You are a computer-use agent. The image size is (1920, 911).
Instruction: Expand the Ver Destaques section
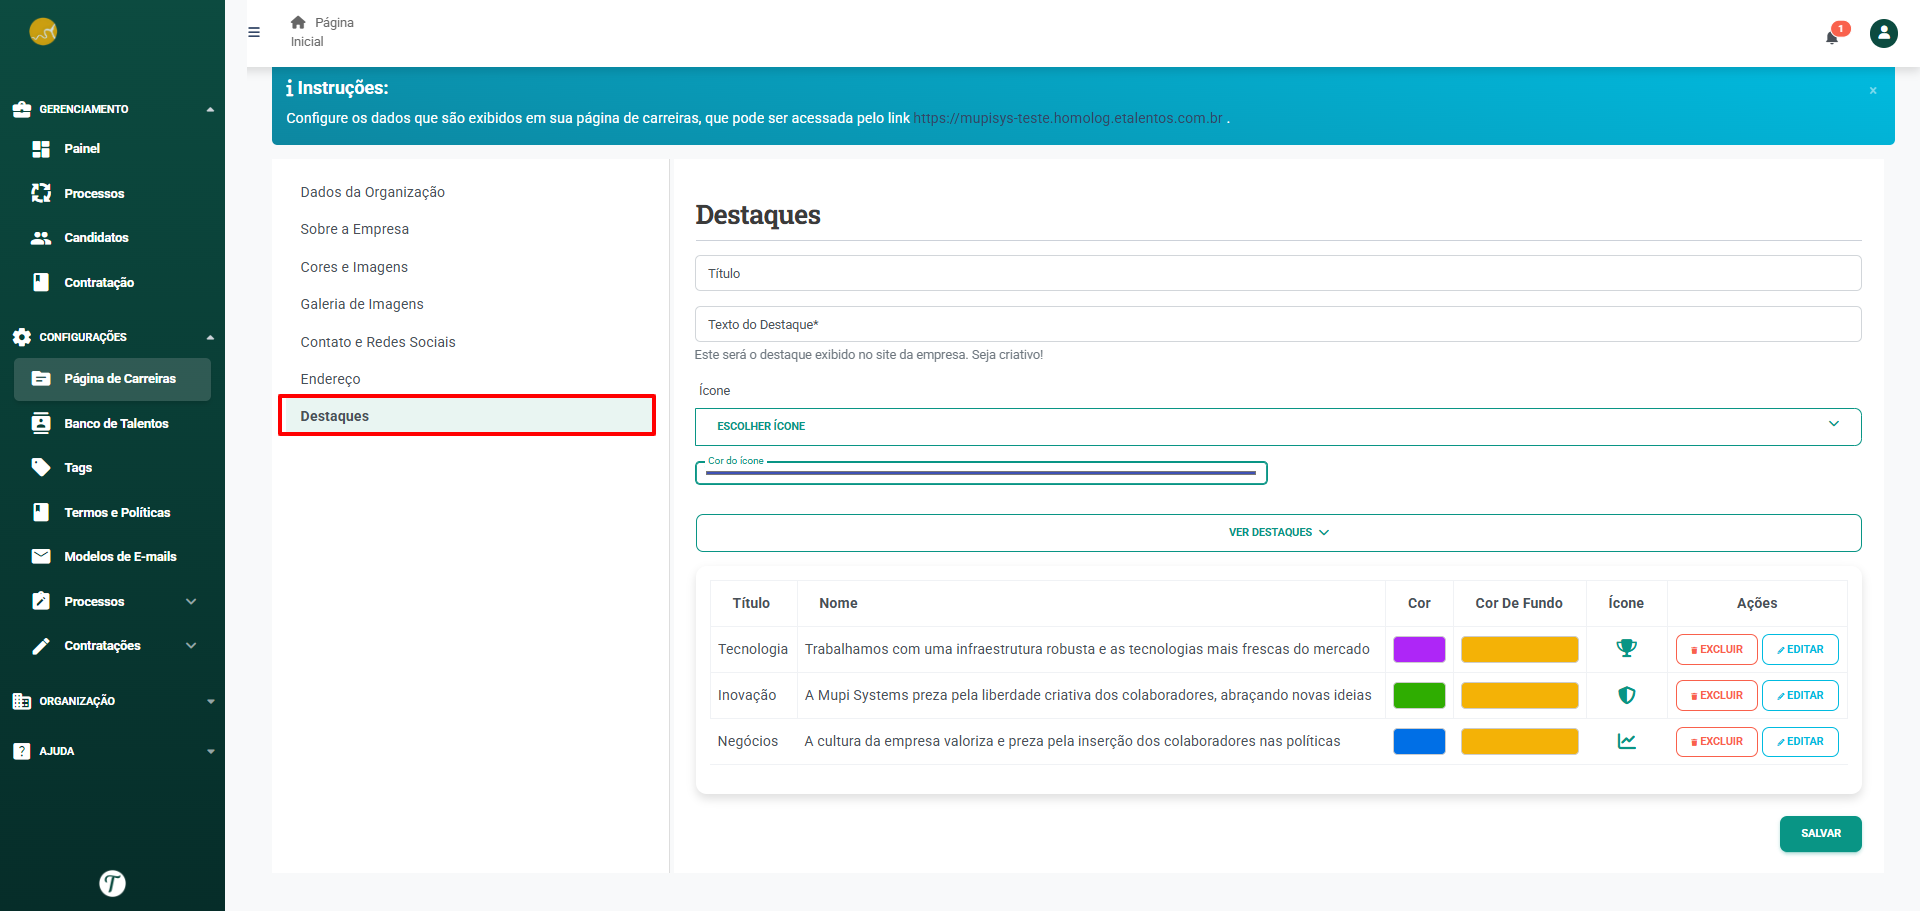click(1277, 533)
